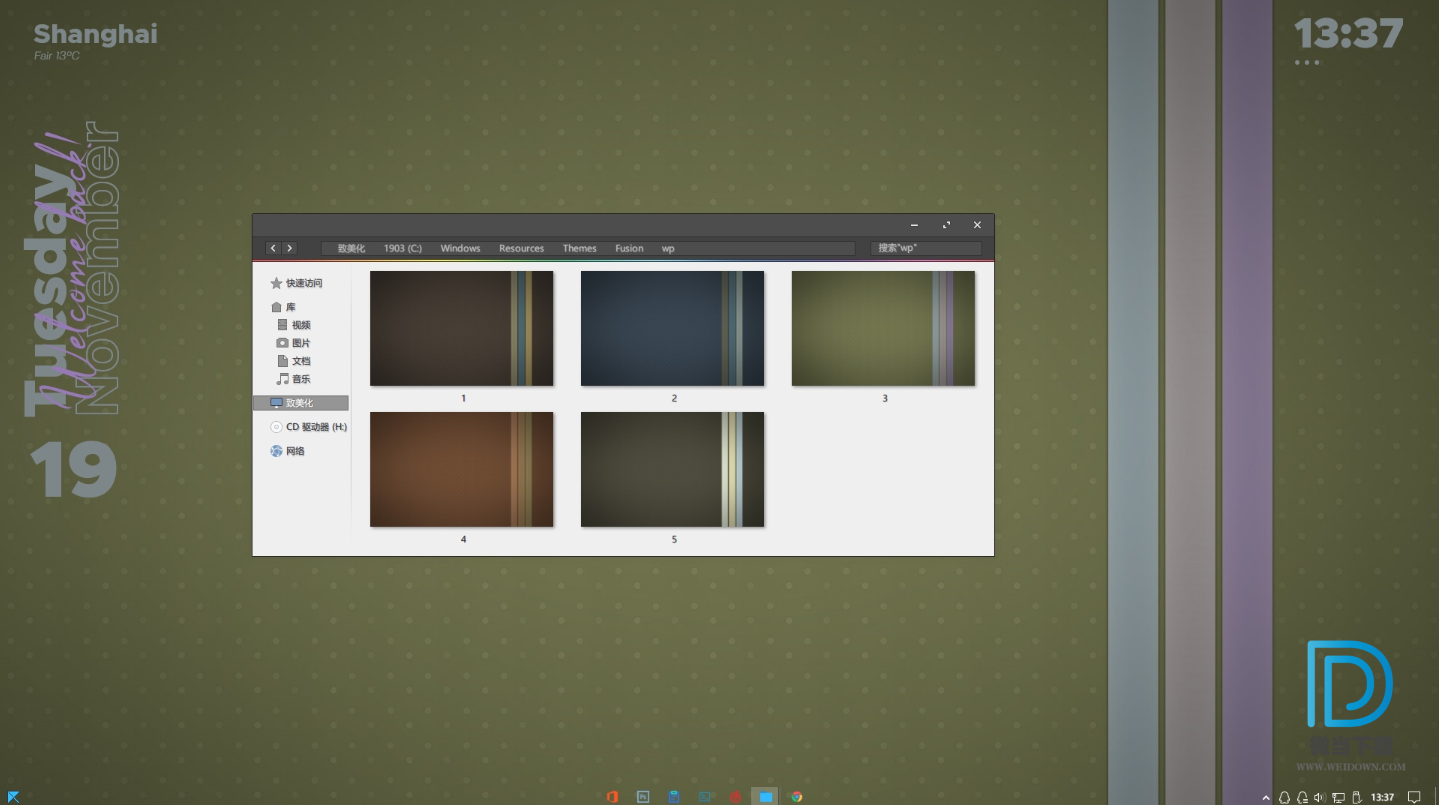Select wallpaper thumbnail 1 (dark brown)
Screen dimensions: 1439x805
(x=462, y=328)
